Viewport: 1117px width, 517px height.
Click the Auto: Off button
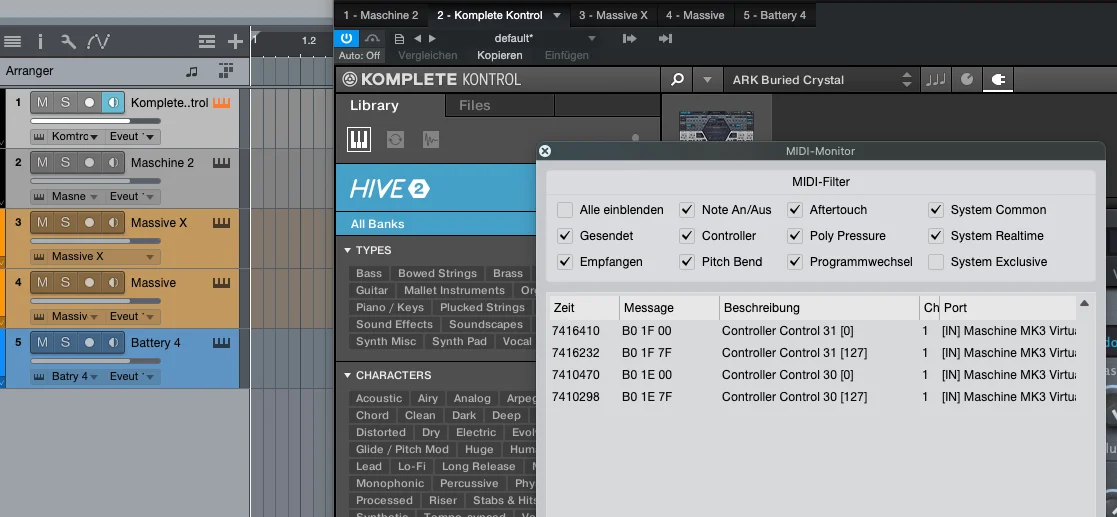click(x=359, y=55)
